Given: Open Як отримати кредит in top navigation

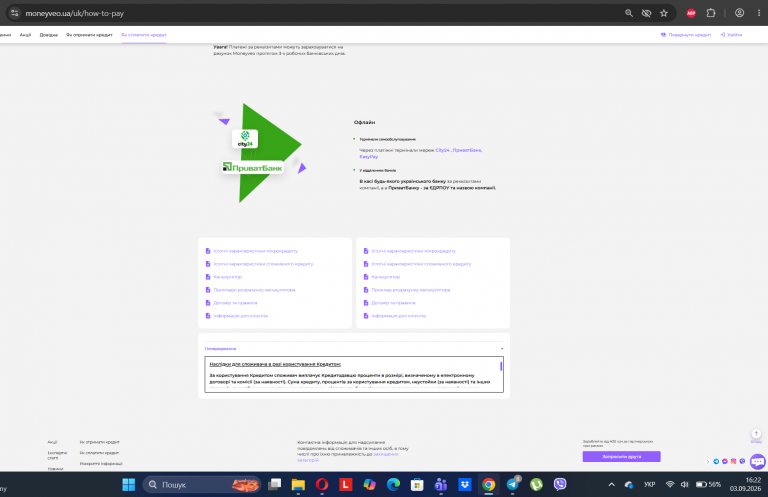Looking at the screenshot, I should tap(89, 35).
